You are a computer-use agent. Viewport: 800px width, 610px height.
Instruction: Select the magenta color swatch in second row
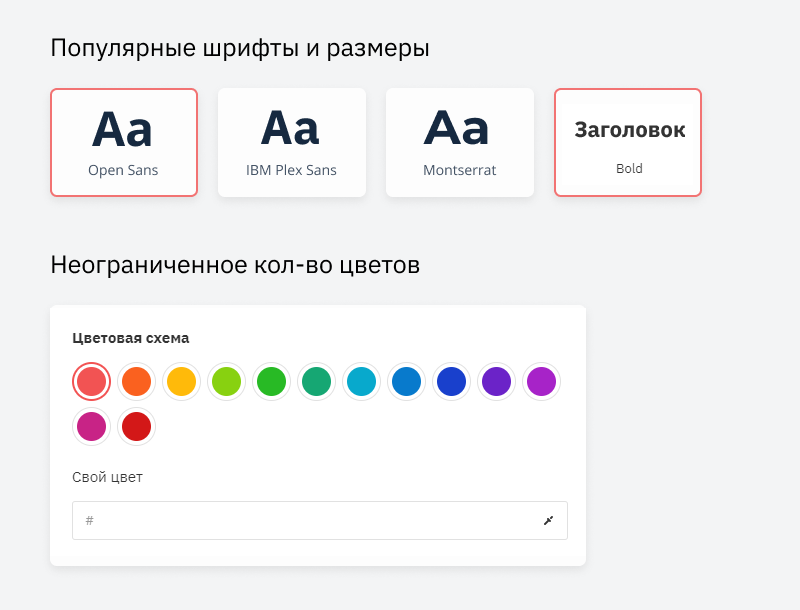(91, 426)
